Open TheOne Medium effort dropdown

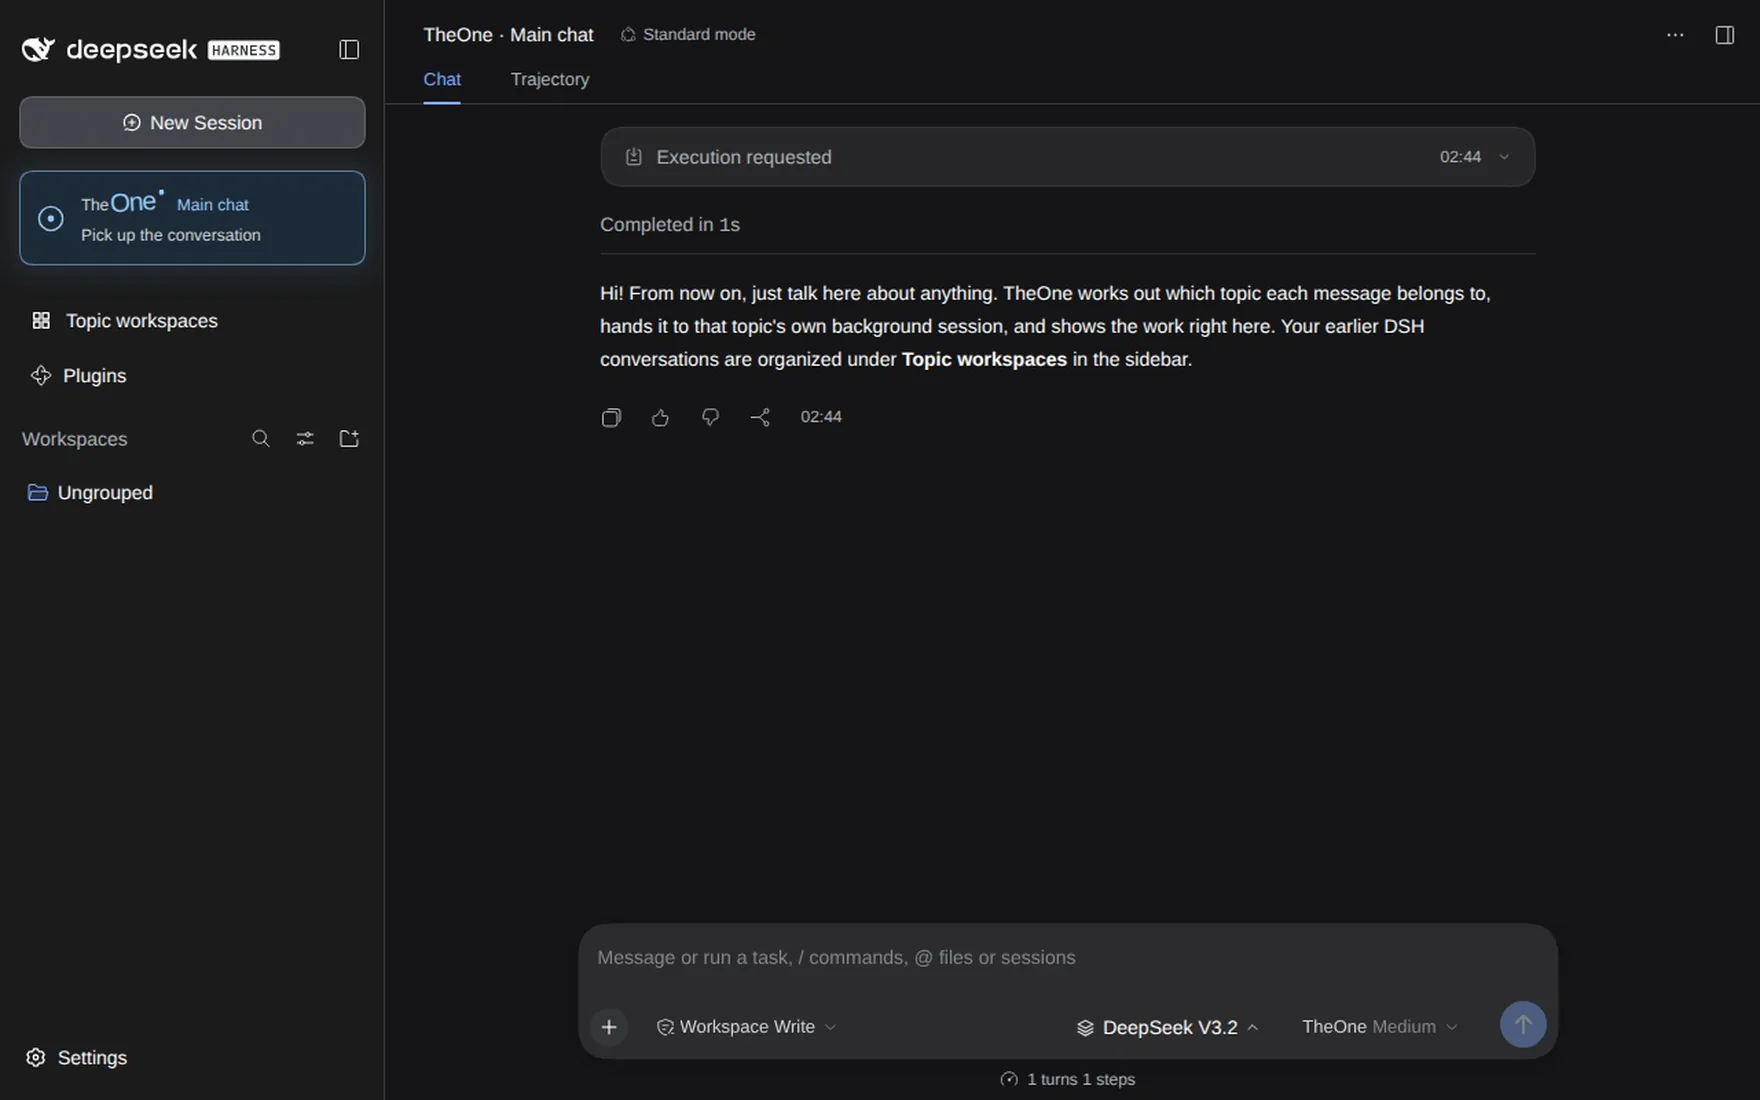tap(1380, 1027)
